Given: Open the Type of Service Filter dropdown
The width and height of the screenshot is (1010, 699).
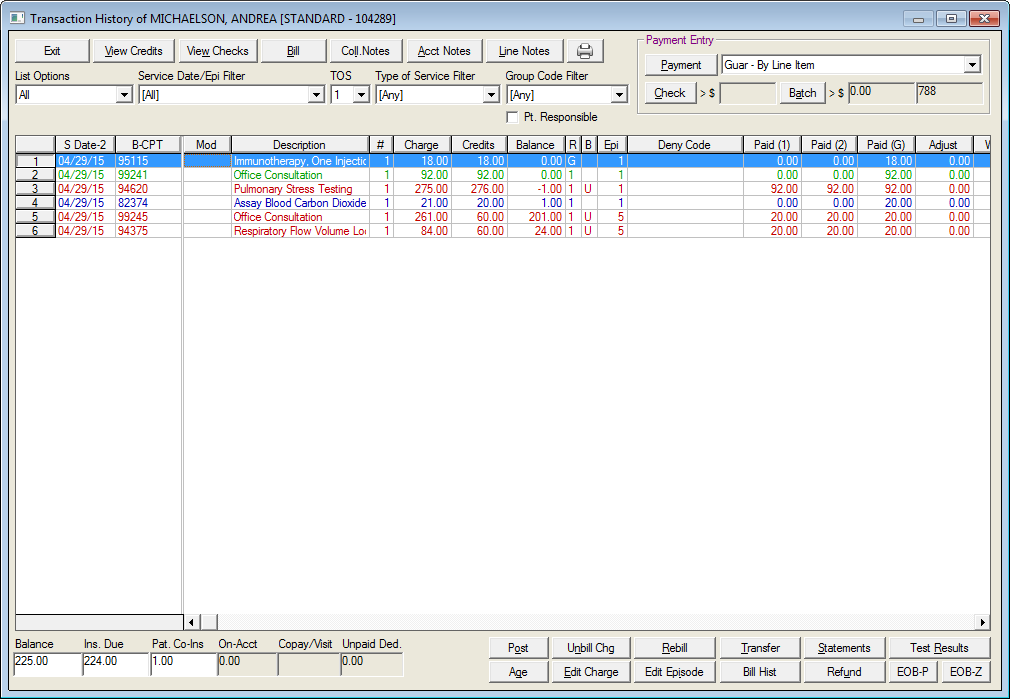Looking at the screenshot, I should (x=490, y=95).
